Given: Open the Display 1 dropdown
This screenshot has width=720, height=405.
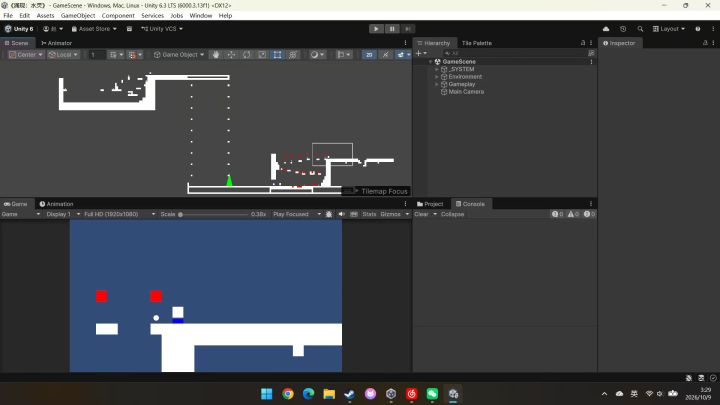Looking at the screenshot, I should pos(63,214).
